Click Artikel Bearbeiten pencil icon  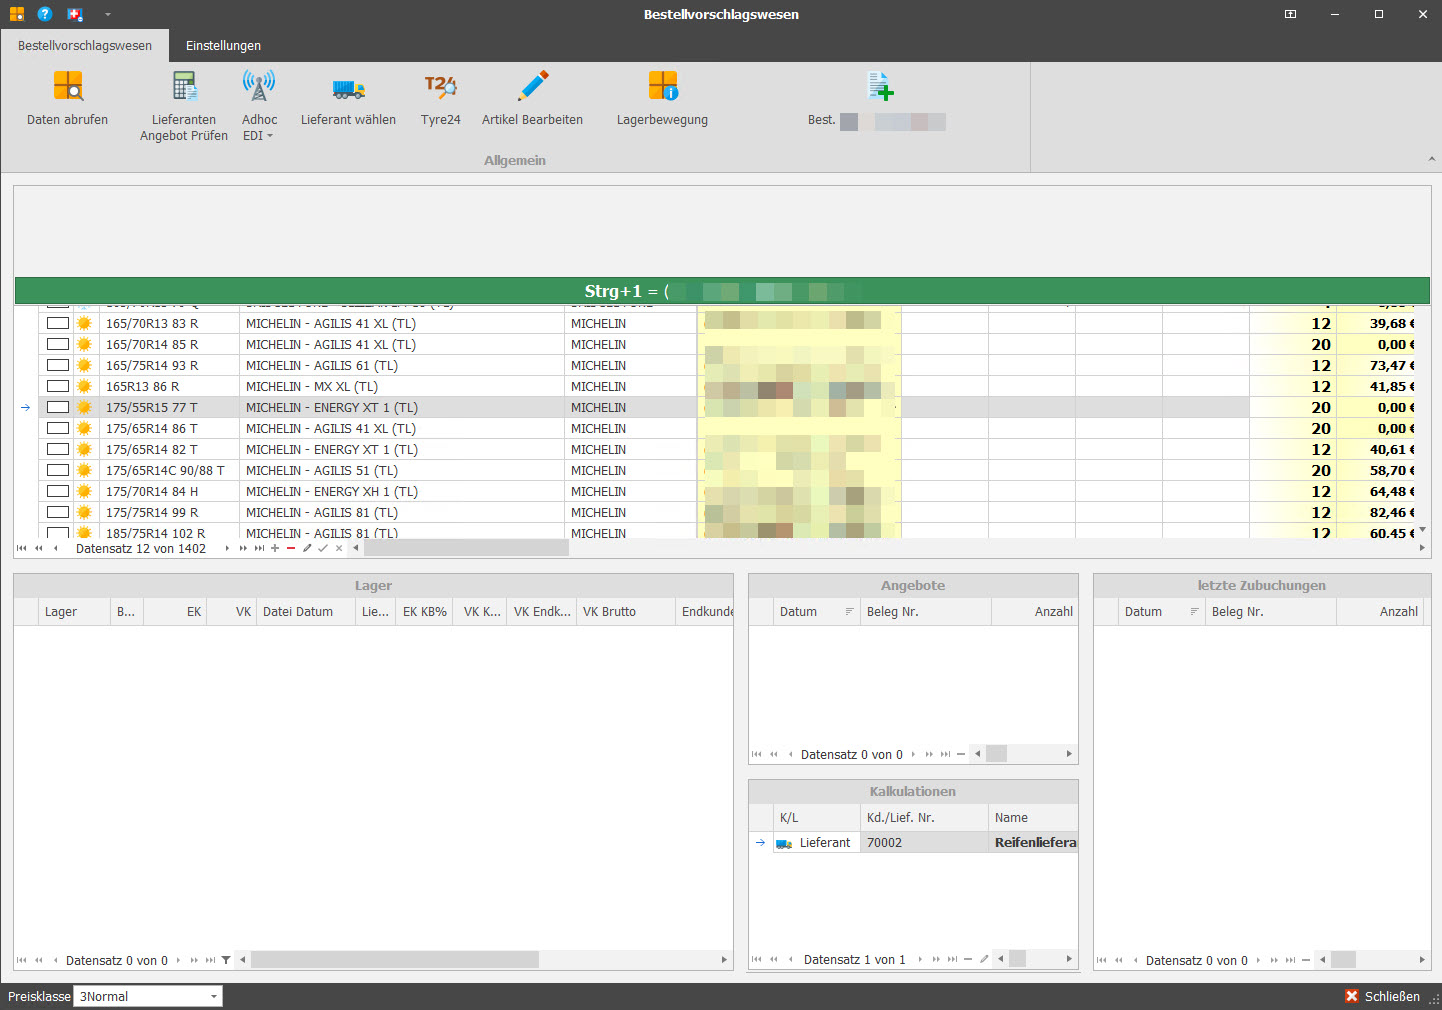533,86
